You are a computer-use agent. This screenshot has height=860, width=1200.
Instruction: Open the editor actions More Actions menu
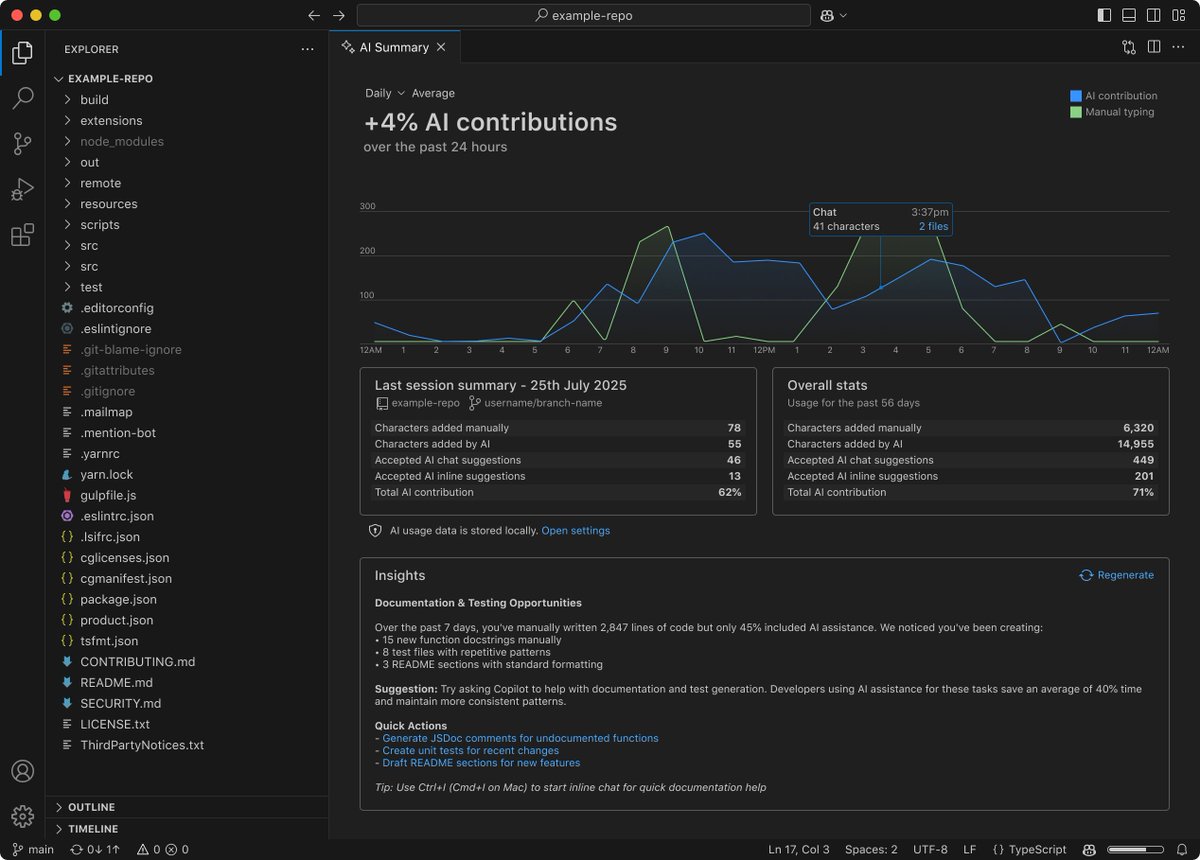pyautogui.click(x=1178, y=47)
